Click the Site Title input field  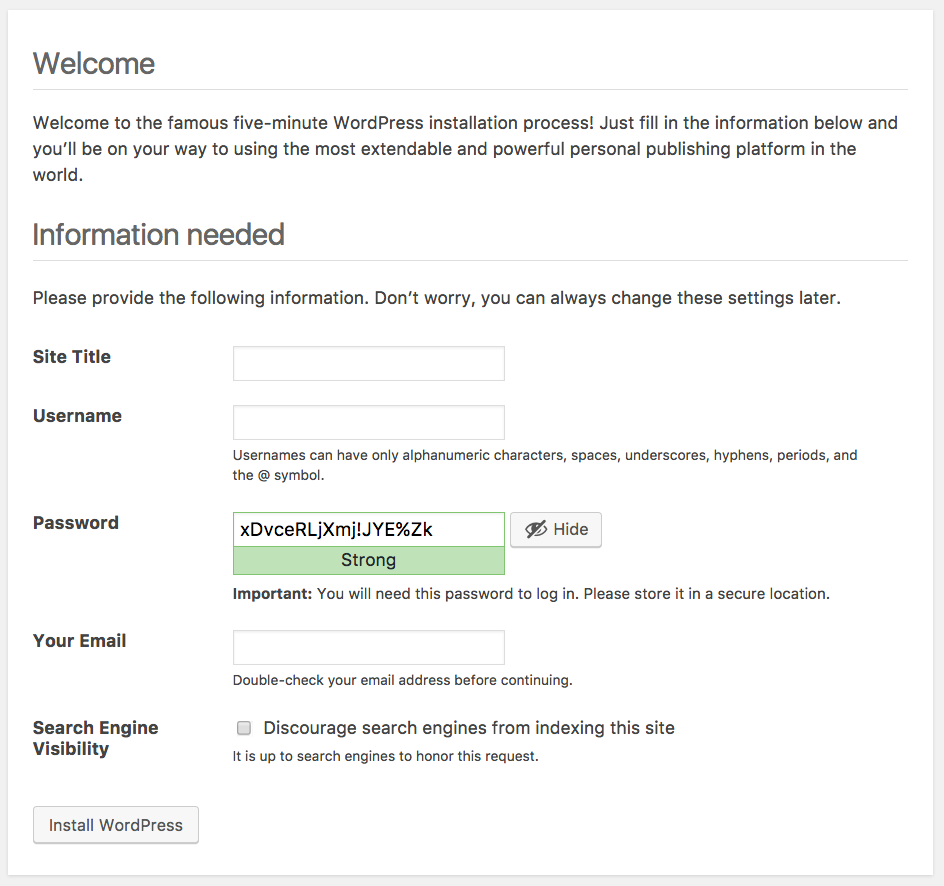[x=368, y=364]
